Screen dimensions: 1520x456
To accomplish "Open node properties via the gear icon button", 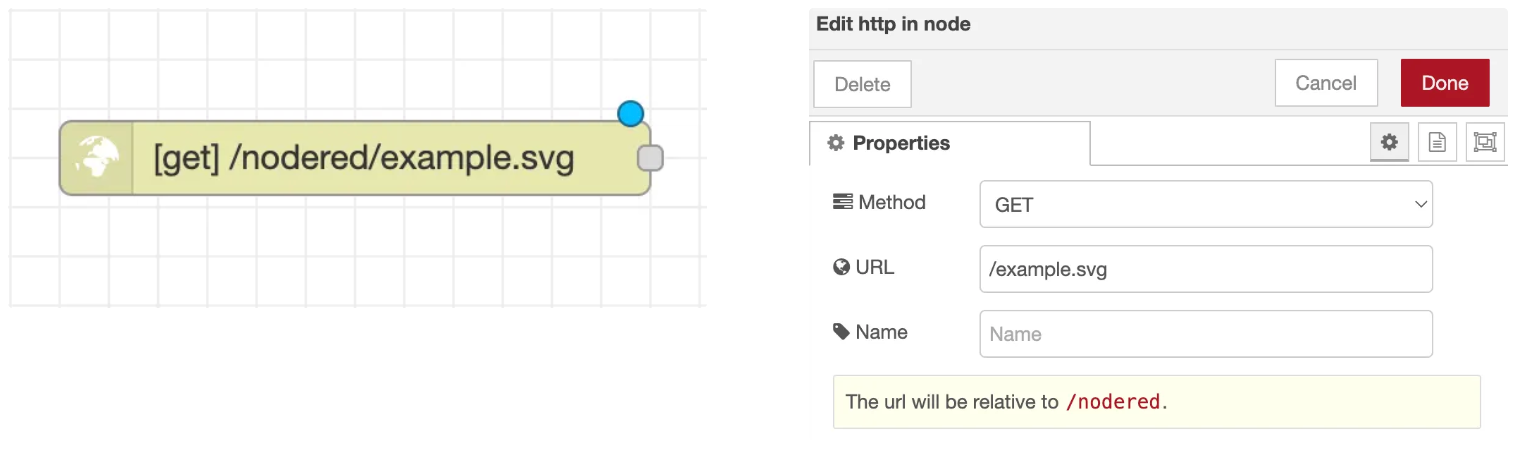I will (1389, 143).
